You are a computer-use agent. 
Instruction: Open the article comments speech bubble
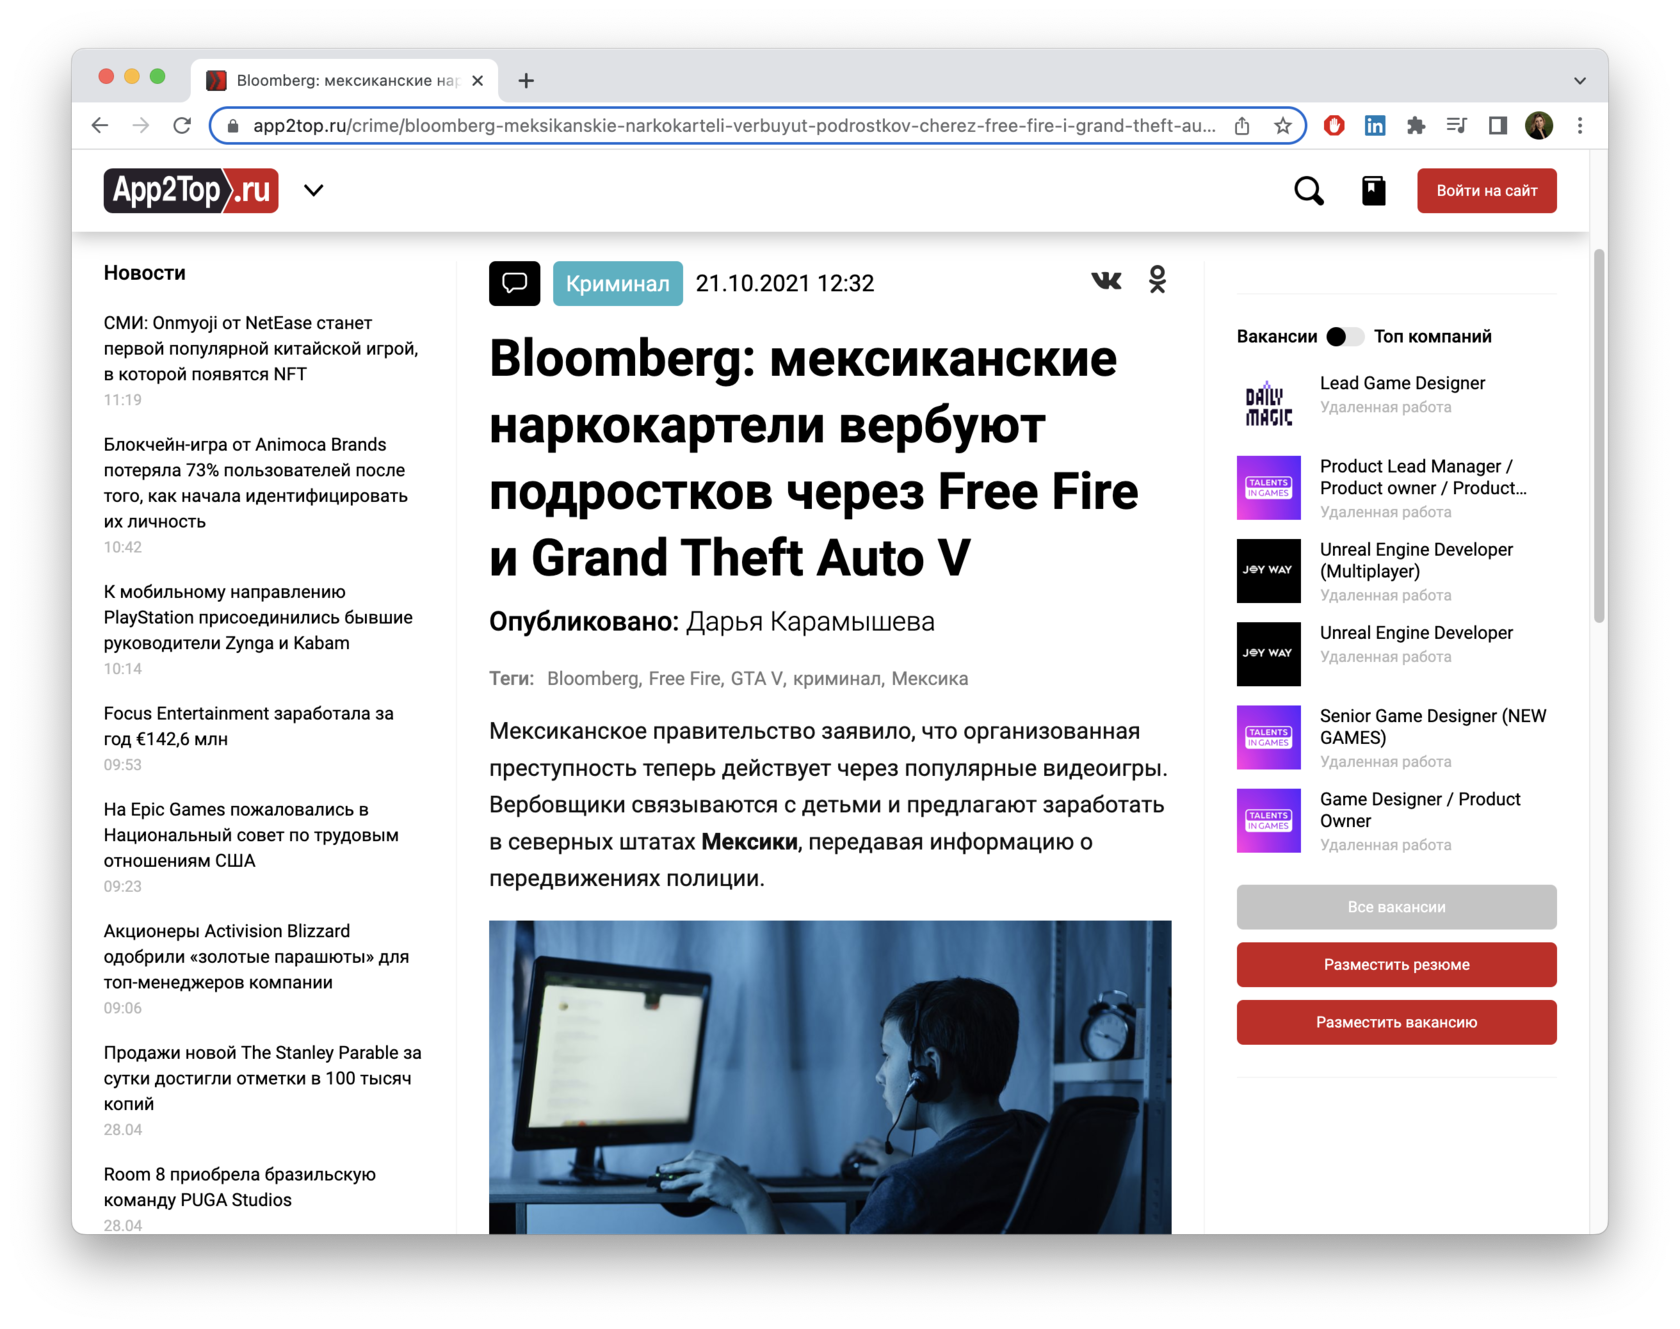[x=514, y=284]
